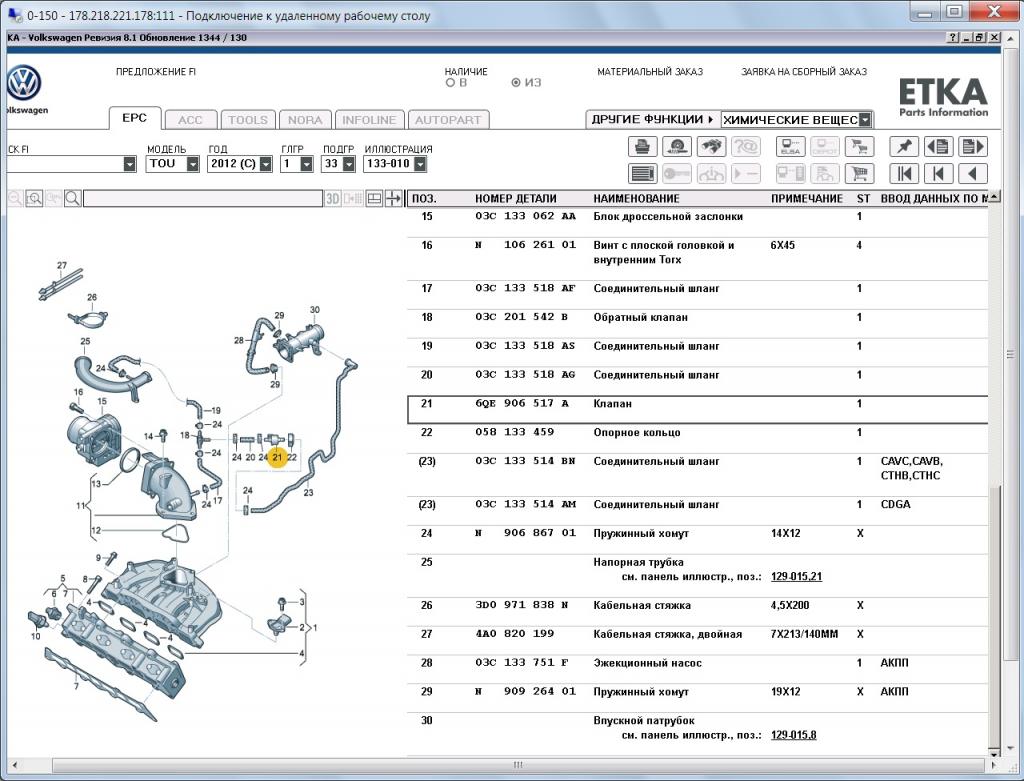
Task: Click the greyed 3D view icon
Action: tap(332, 199)
